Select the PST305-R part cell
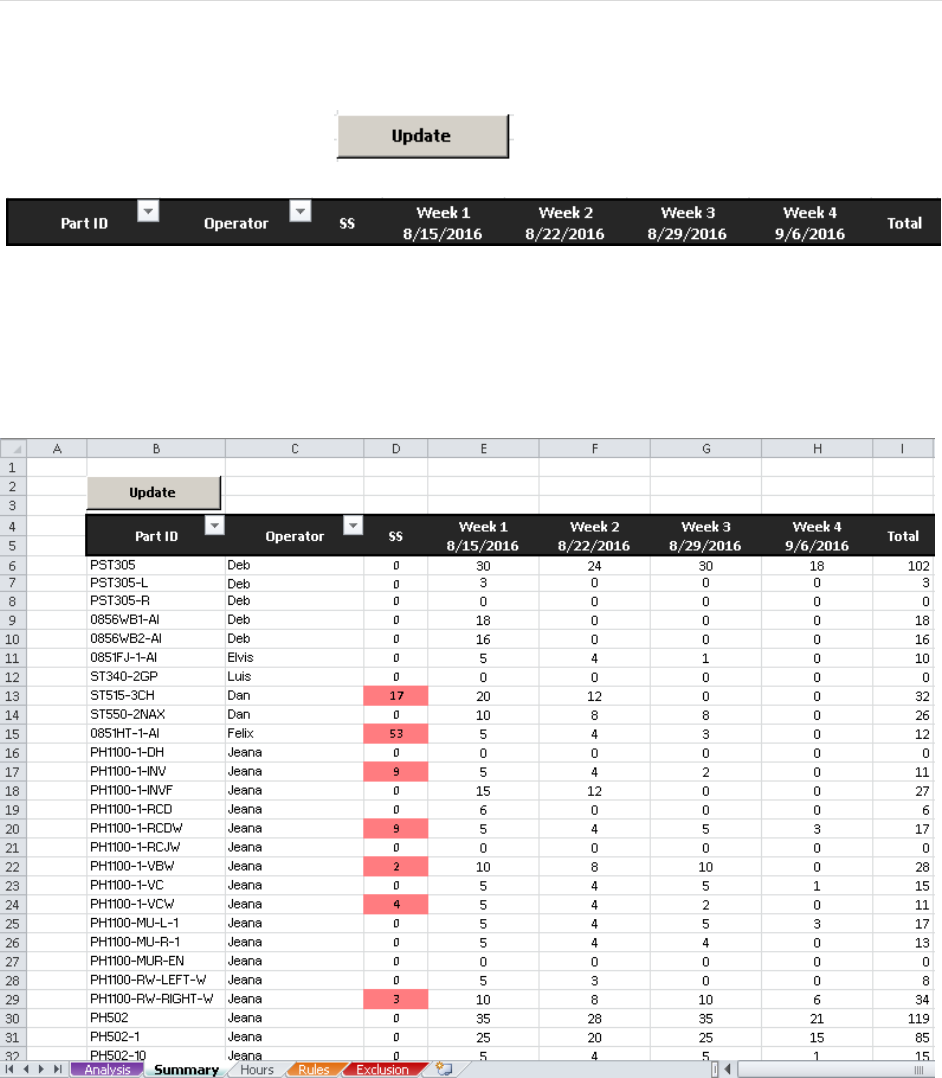 coord(156,601)
